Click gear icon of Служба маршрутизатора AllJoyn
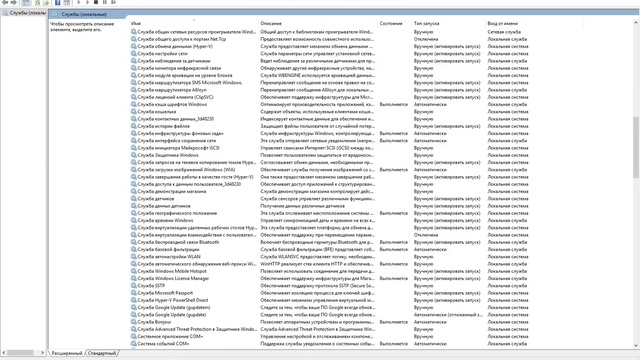The width and height of the screenshot is (640, 360). (x=133, y=90)
